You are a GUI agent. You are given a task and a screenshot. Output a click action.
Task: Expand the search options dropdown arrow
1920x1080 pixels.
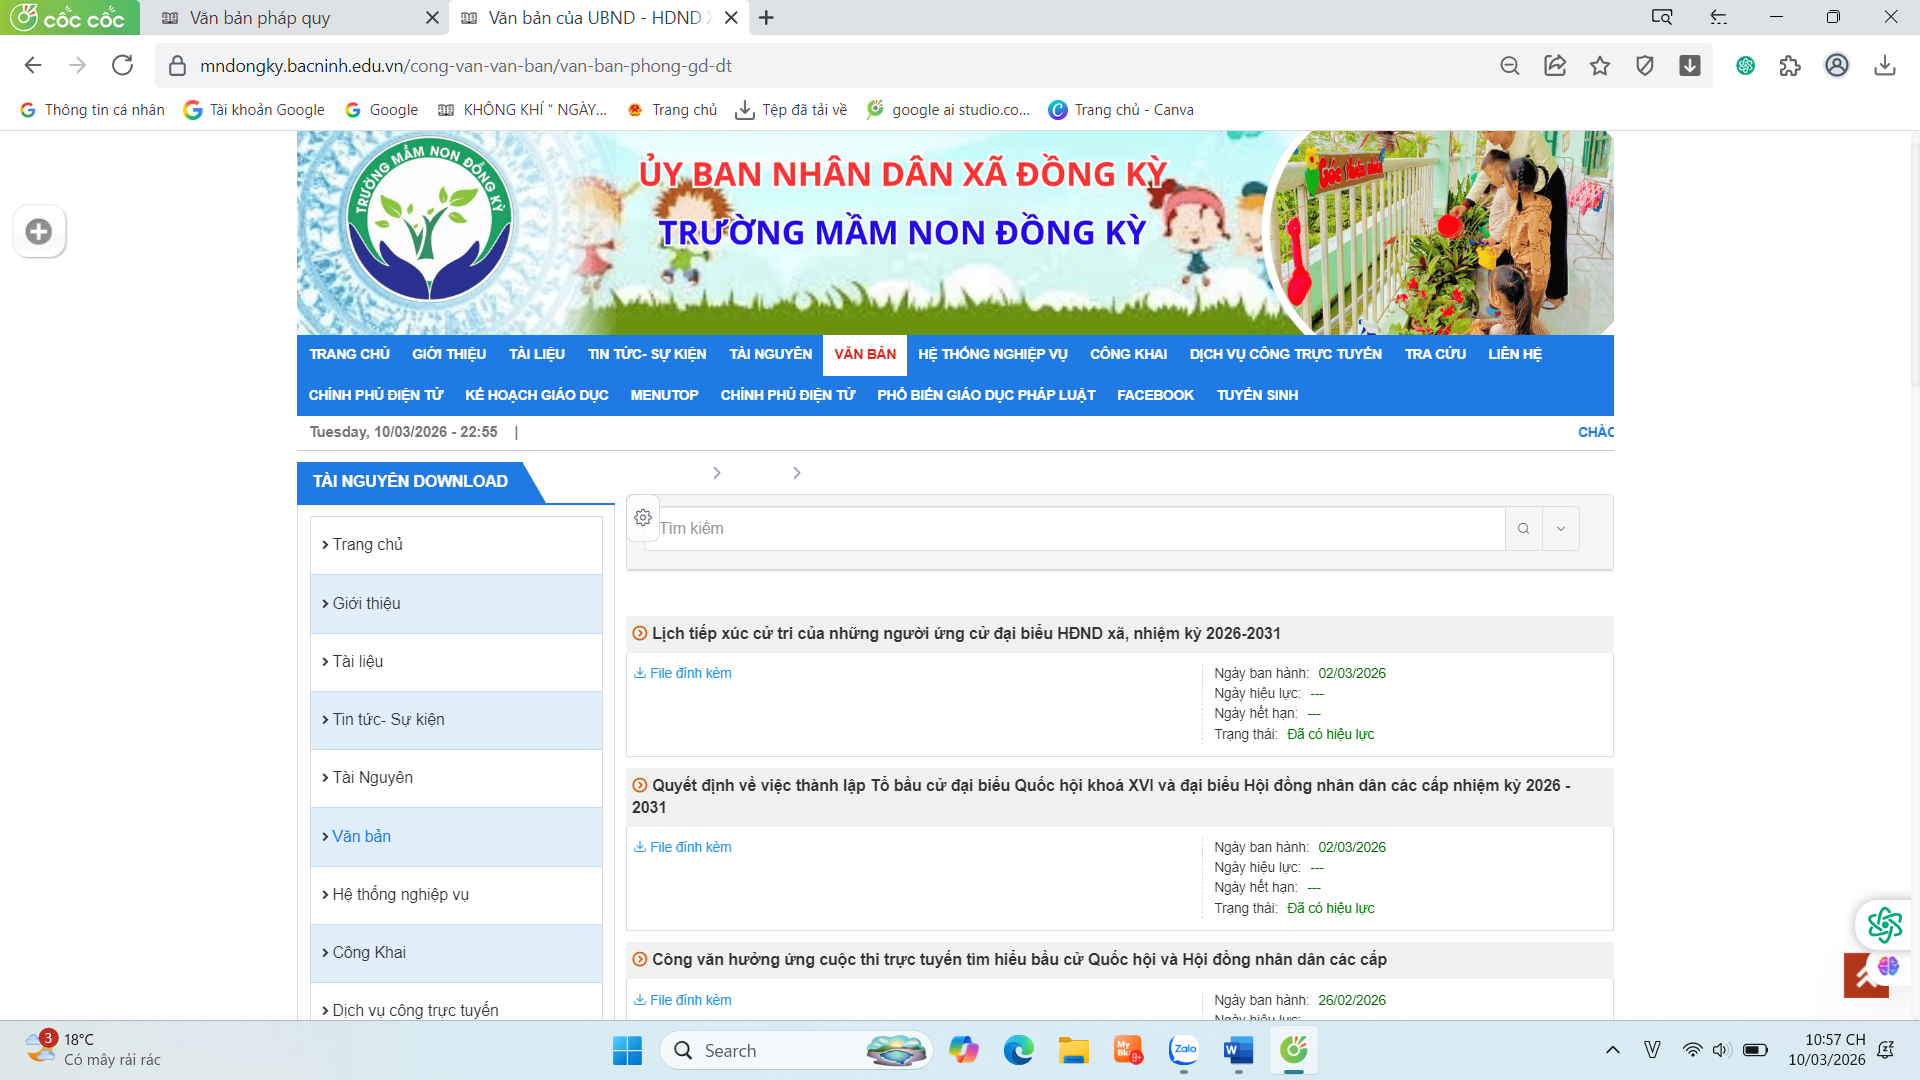click(1561, 528)
